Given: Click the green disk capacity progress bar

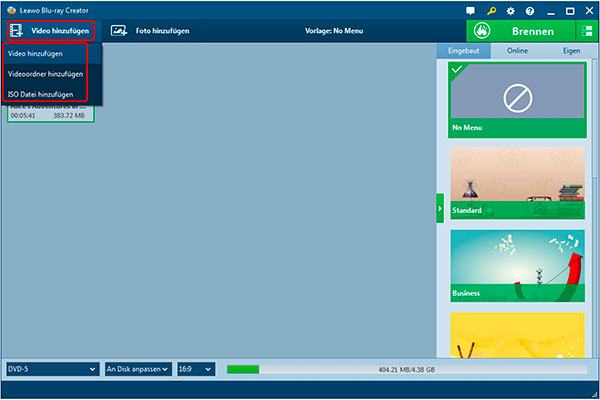Looking at the screenshot, I should [x=243, y=369].
